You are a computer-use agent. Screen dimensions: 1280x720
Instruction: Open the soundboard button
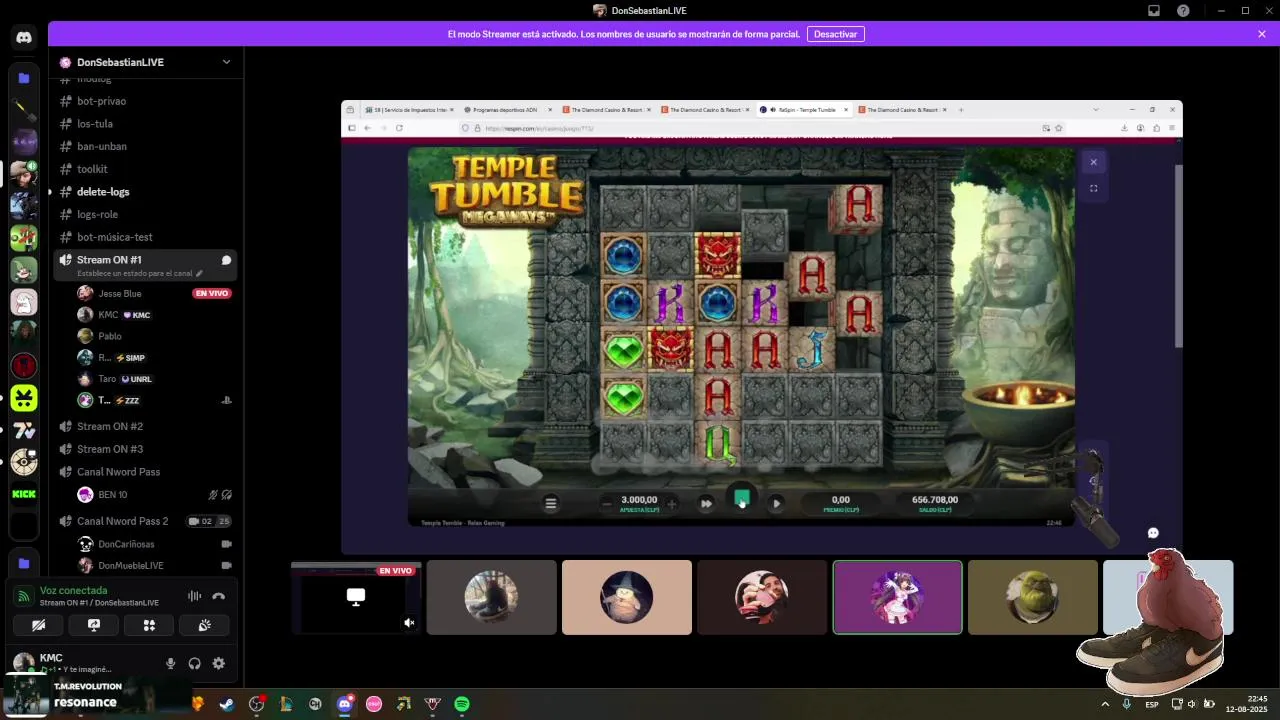(x=204, y=625)
